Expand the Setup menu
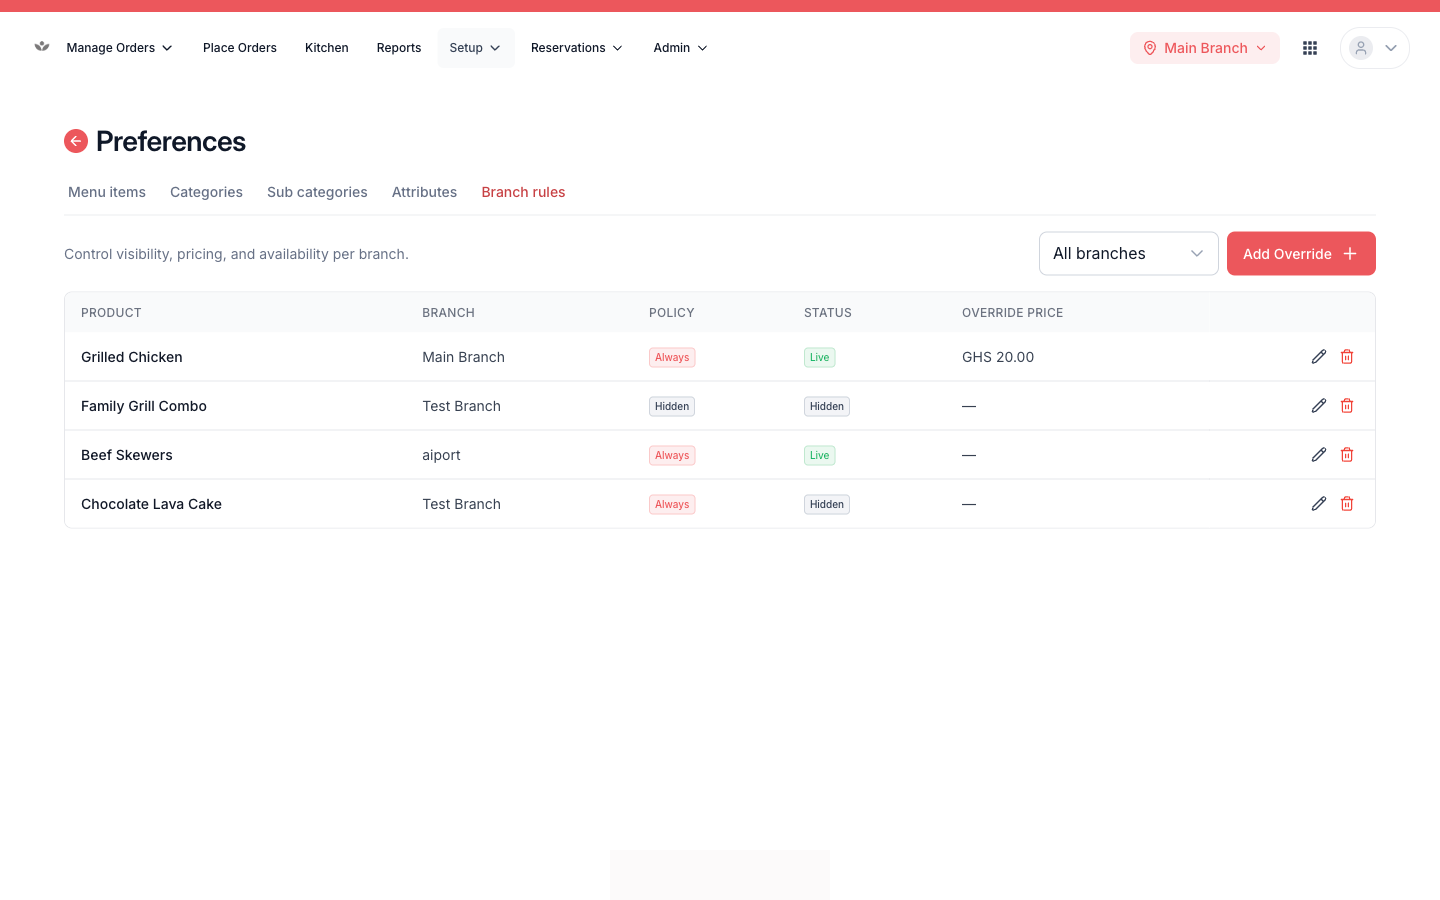Viewport: 1440px width, 900px height. 476,48
